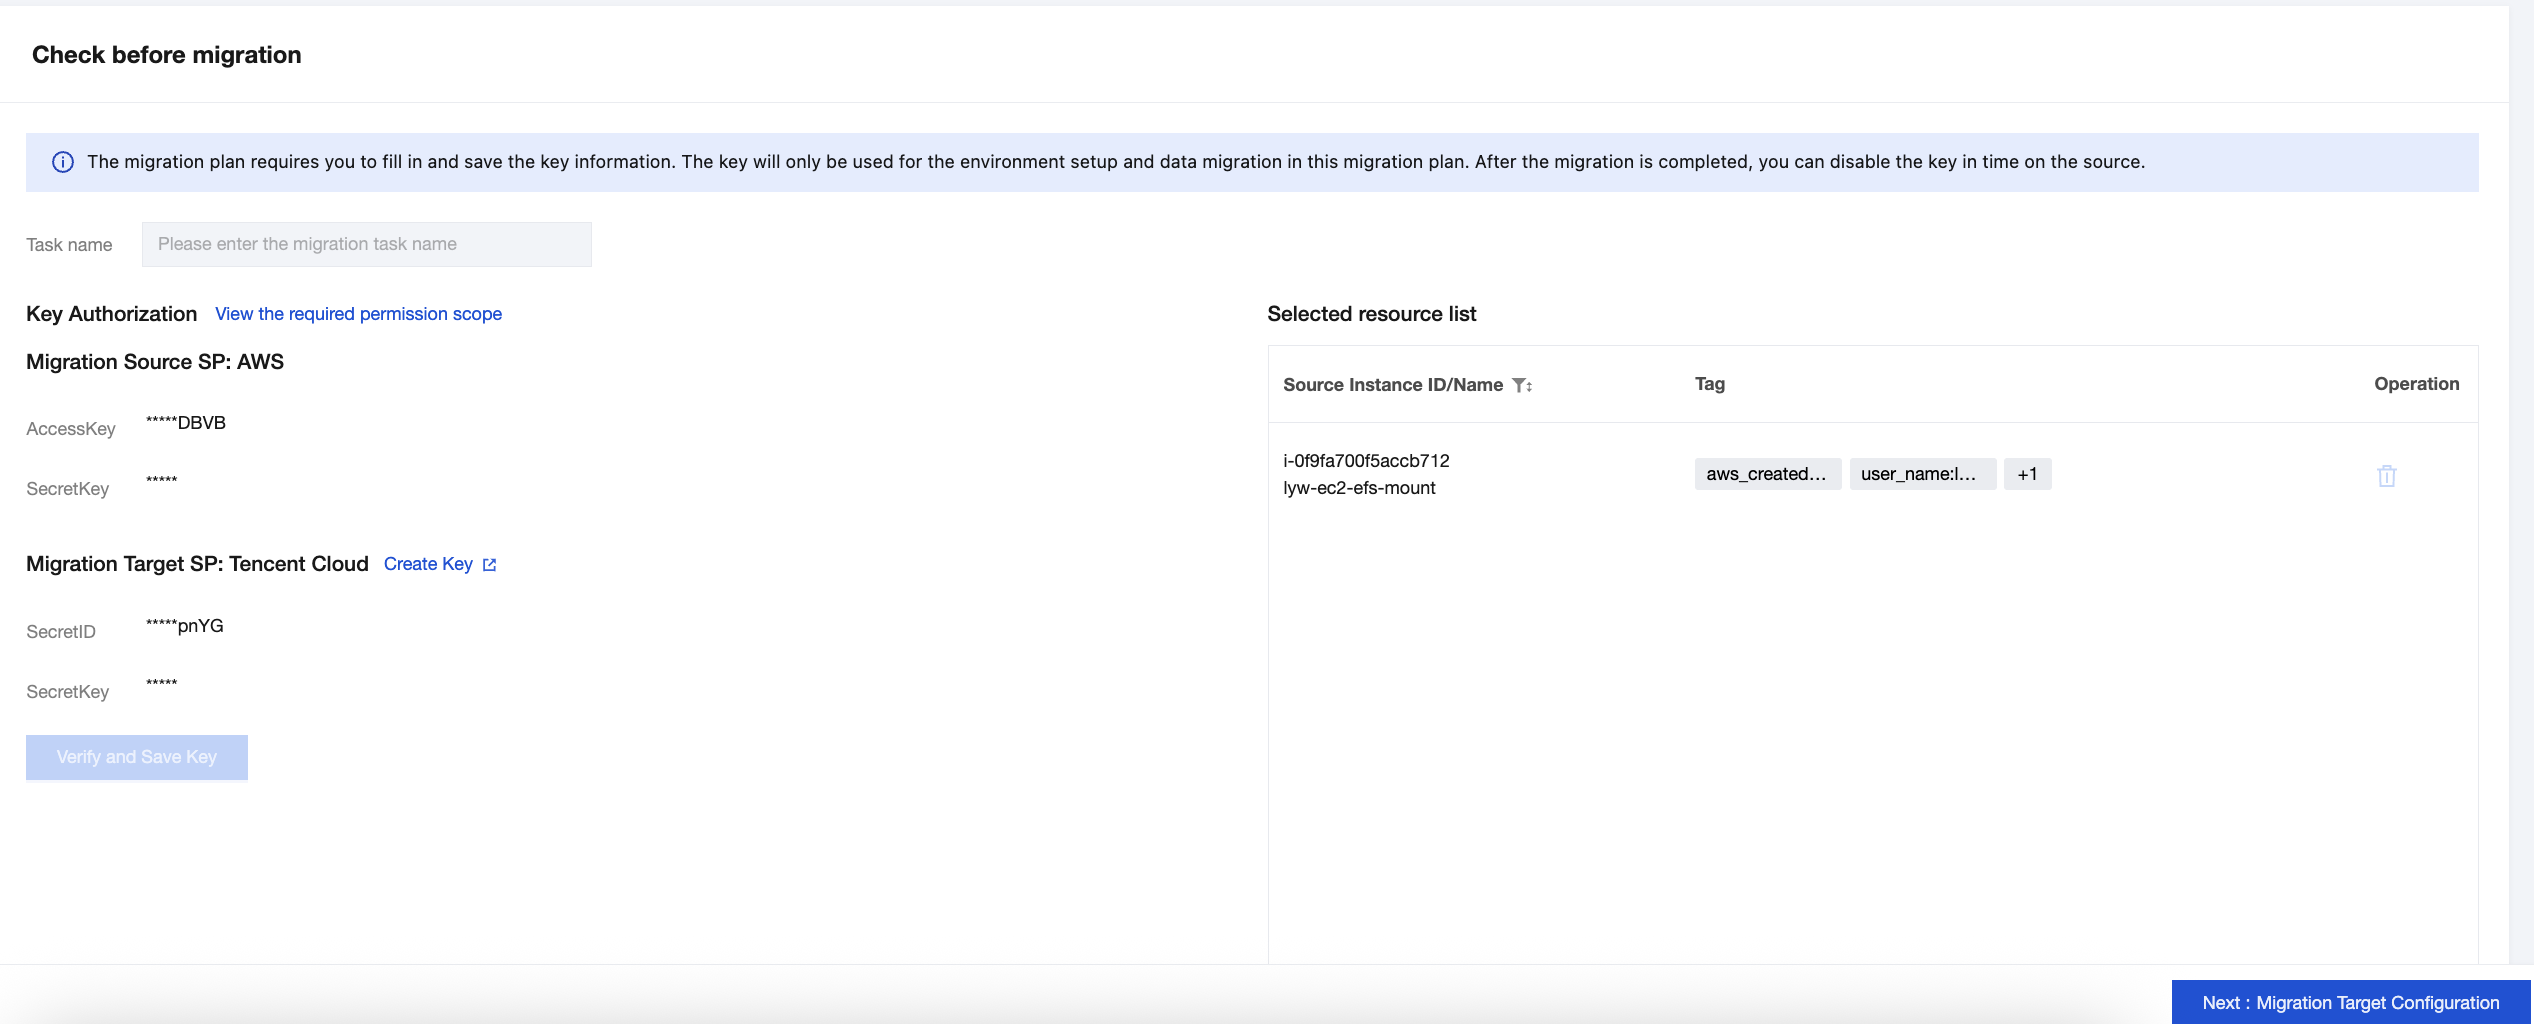2534x1024 pixels.
Task: Click instance ID i-0f9fa700f5accb712
Action: click(x=1366, y=461)
